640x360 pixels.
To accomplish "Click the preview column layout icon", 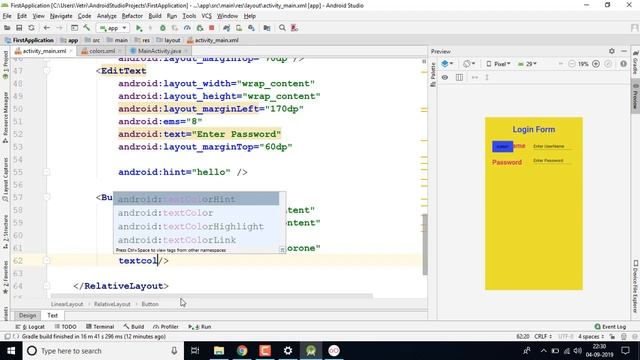I will (459, 77).
